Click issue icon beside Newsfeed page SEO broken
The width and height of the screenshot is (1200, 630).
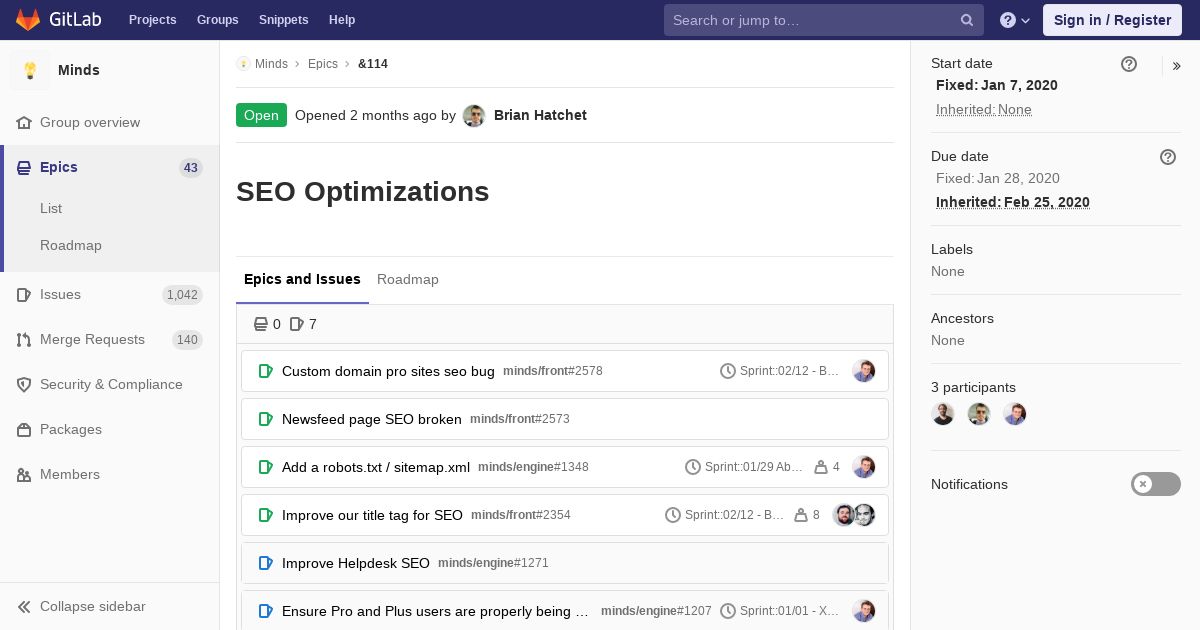(265, 419)
